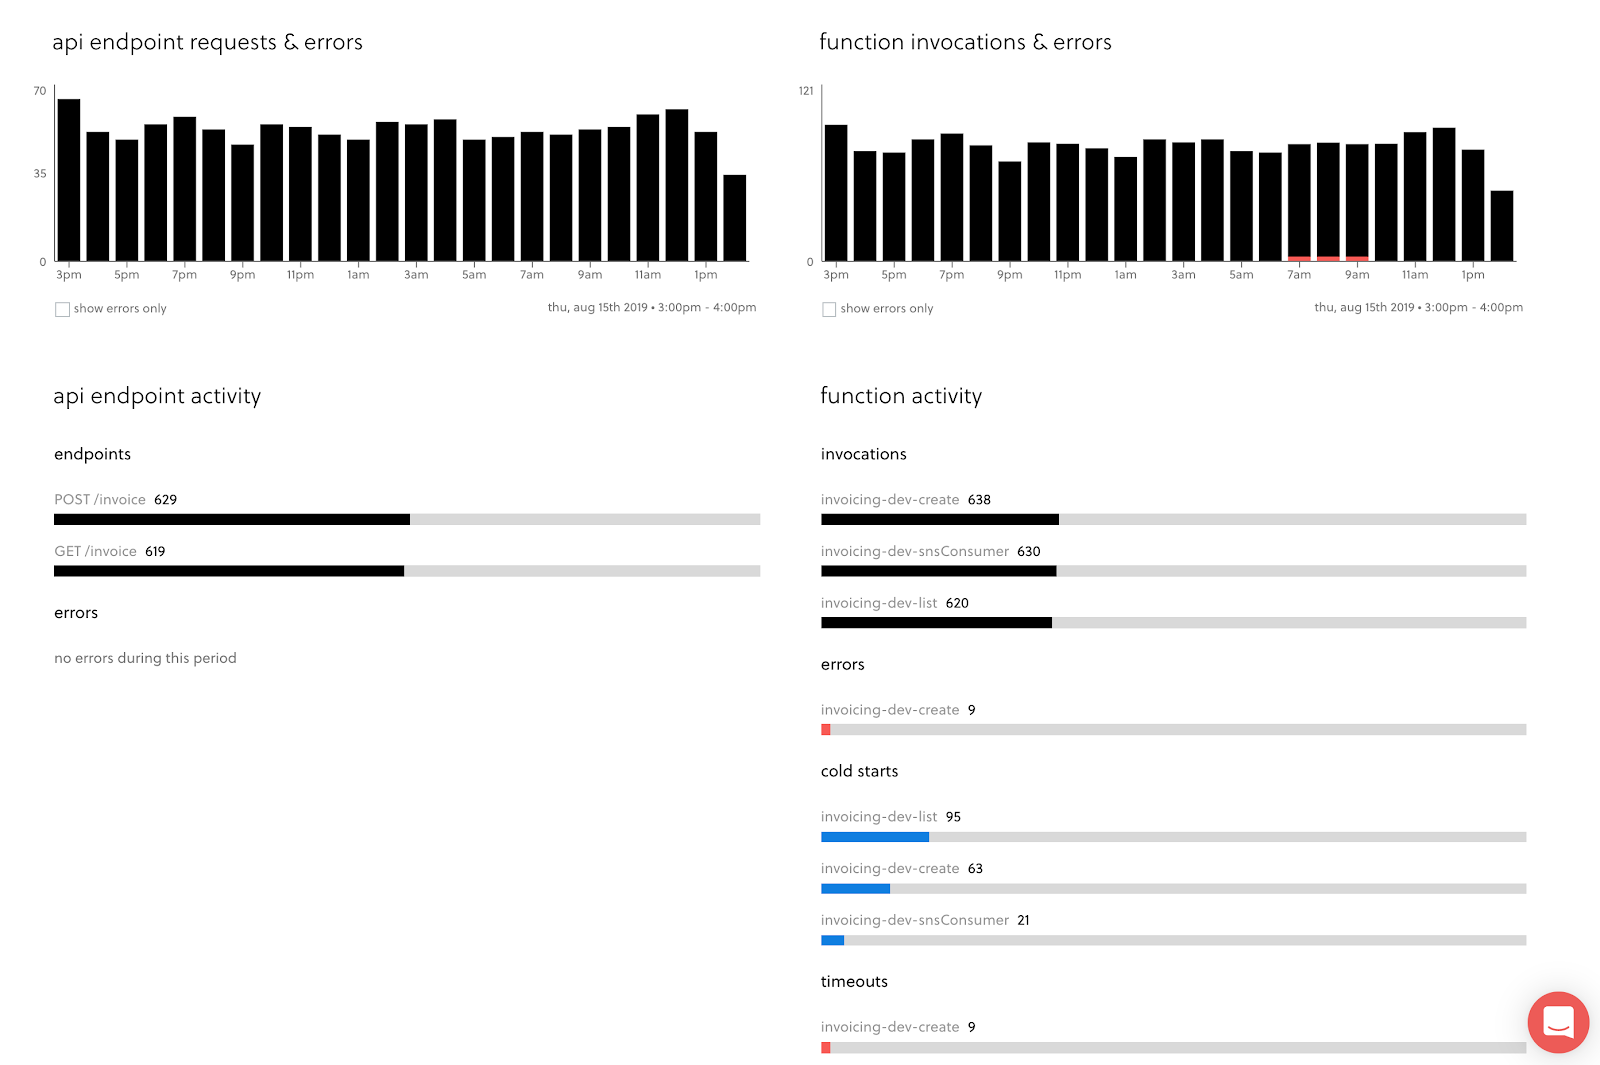Open the chat support bubble
The width and height of the screenshot is (1600, 1065).
(x=1556, y=1022)
